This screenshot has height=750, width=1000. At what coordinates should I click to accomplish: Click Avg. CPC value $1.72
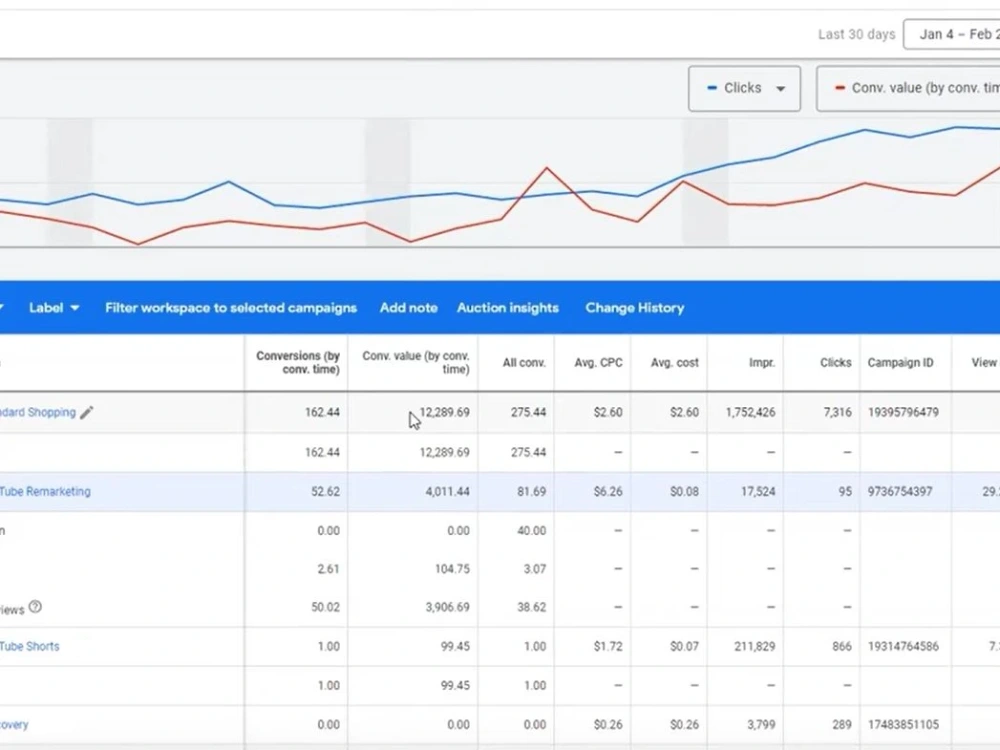click(608, 647)
